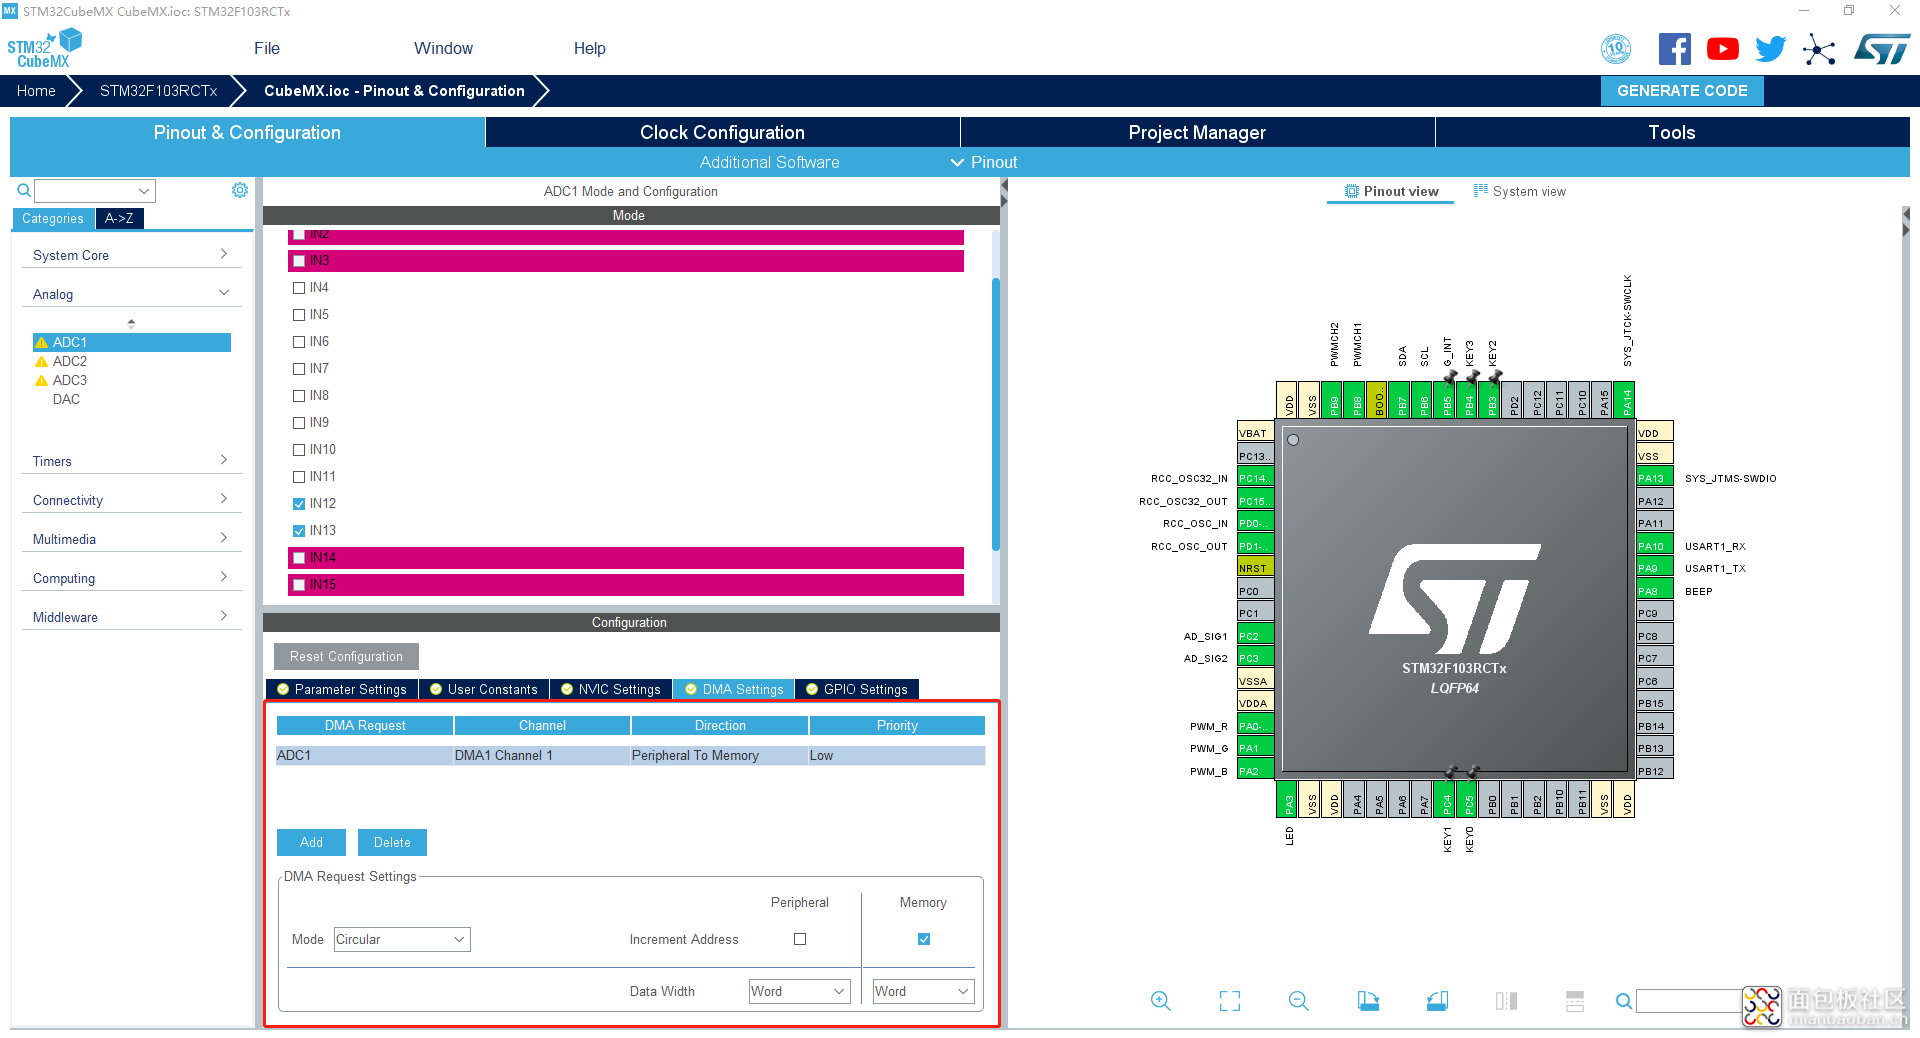The width and height of the screenshot is (1920, 1038).
Task: Expand the Multimedia category
Action: tap(131, 539)
